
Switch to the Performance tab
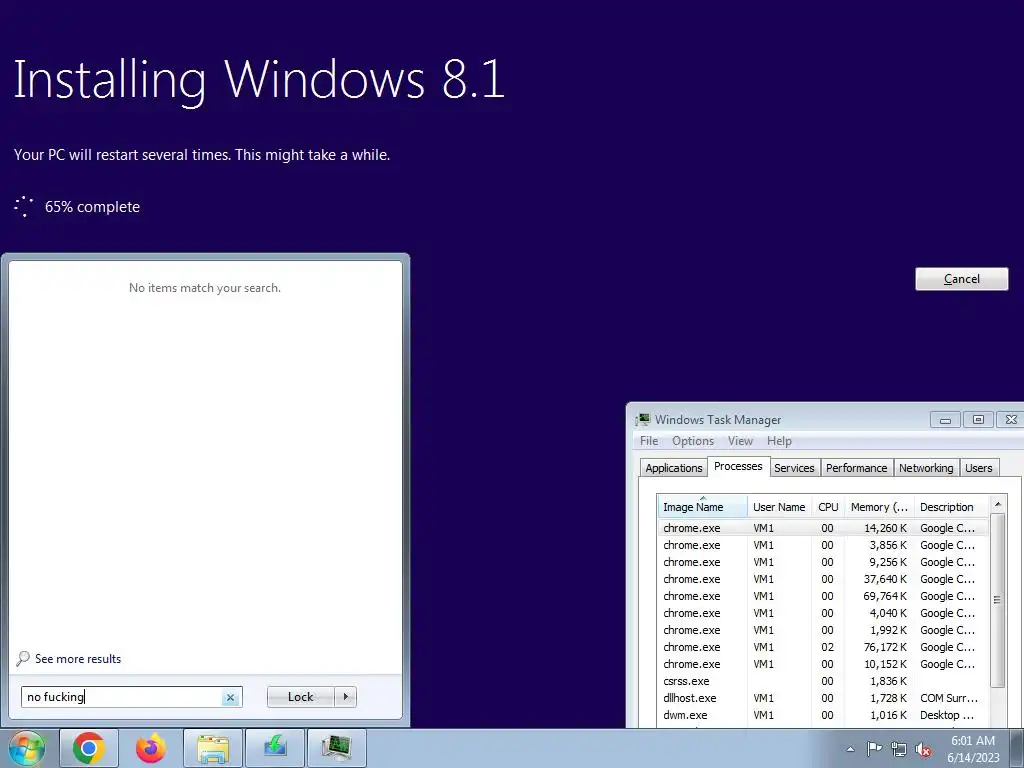[x=856, y=468]
